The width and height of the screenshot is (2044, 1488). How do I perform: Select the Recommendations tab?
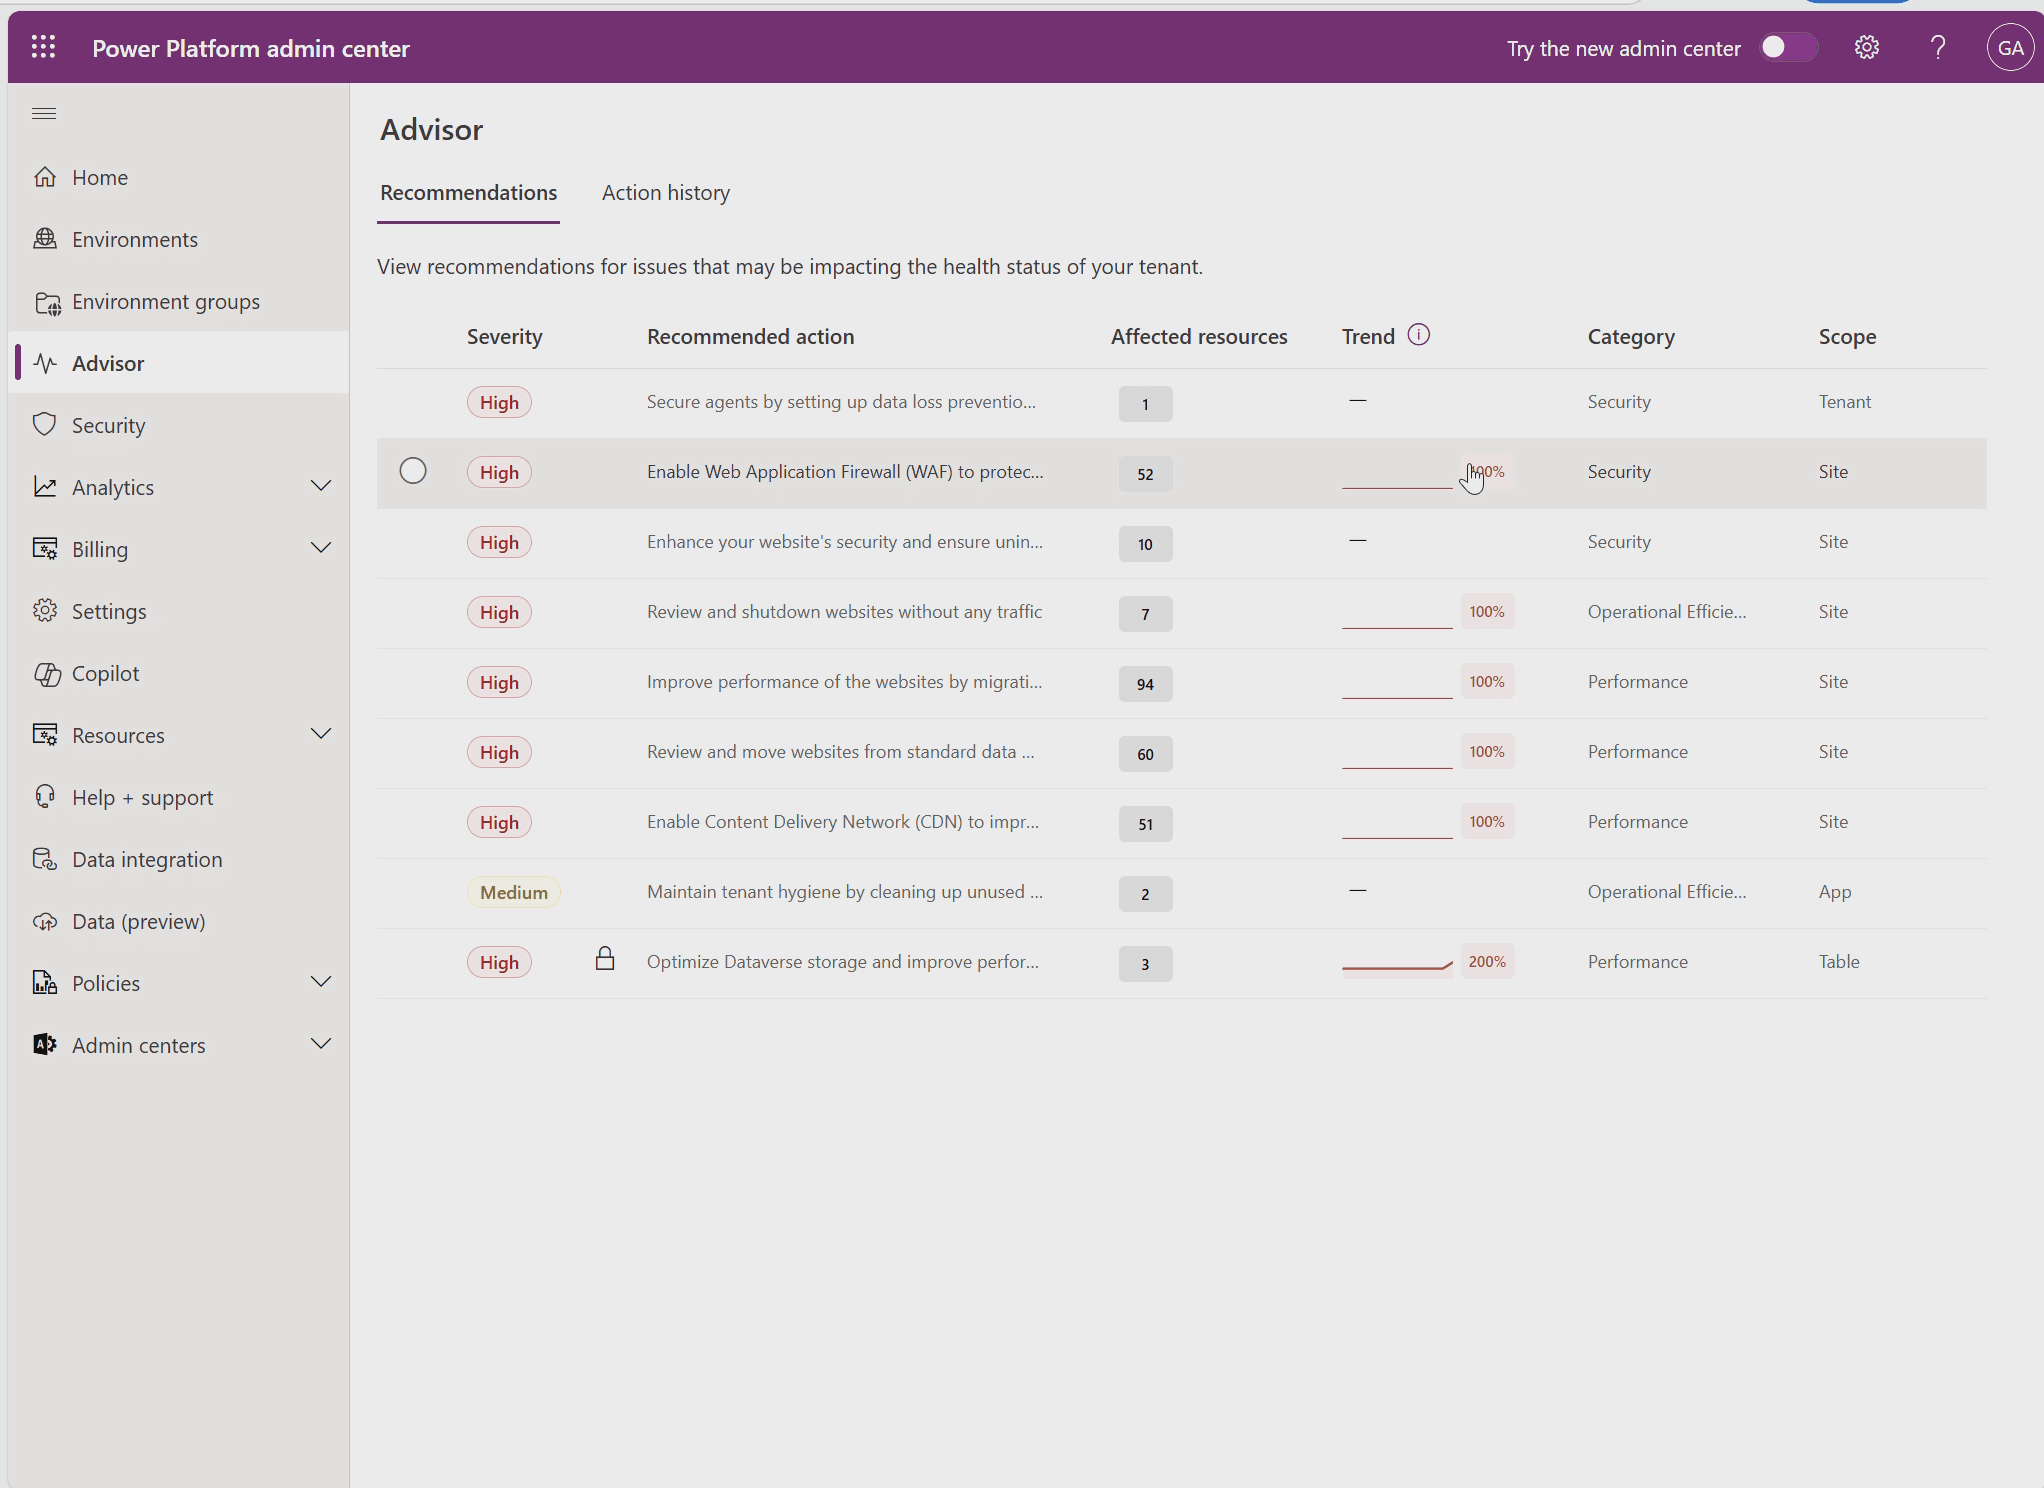tap(468, 192)
